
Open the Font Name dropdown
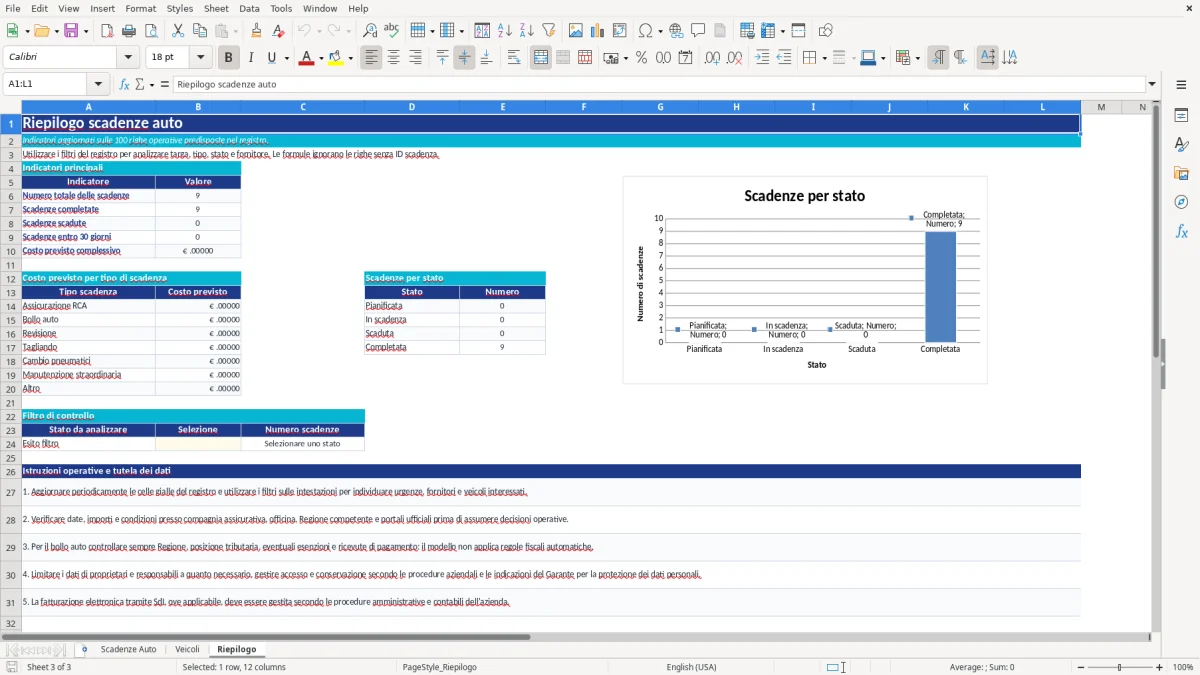coord(128,58)
